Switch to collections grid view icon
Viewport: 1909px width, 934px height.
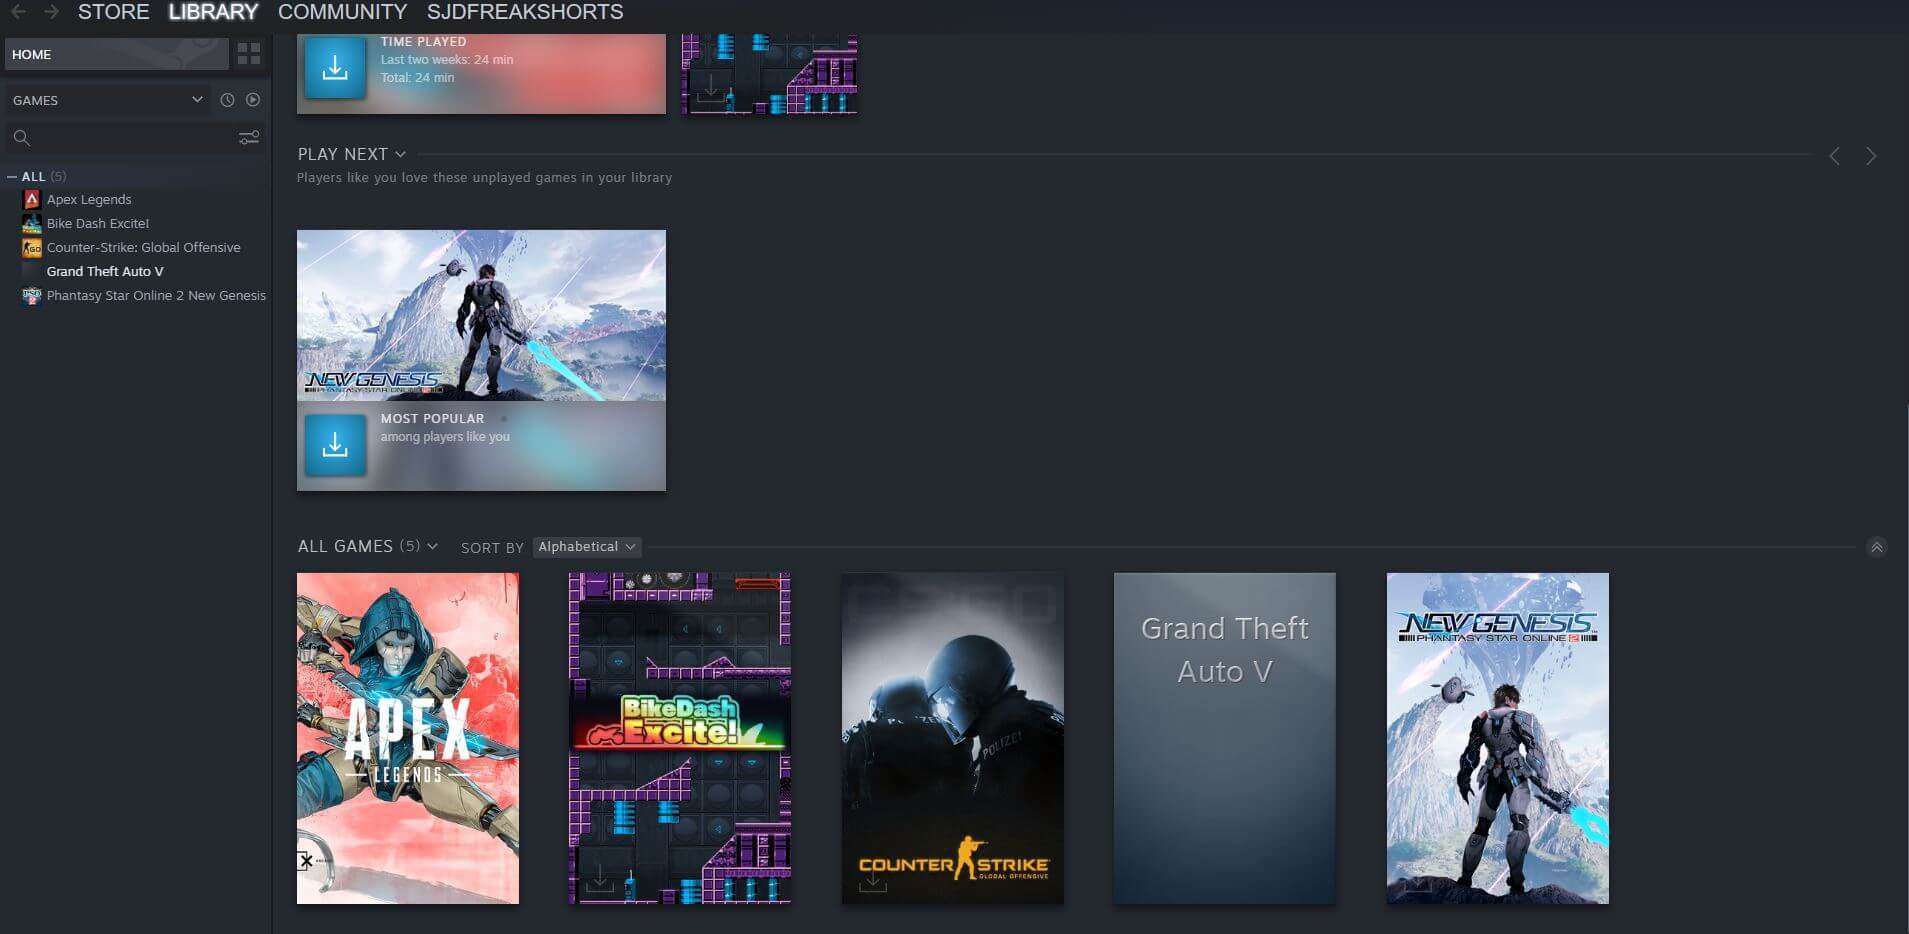tap(249, 54)
